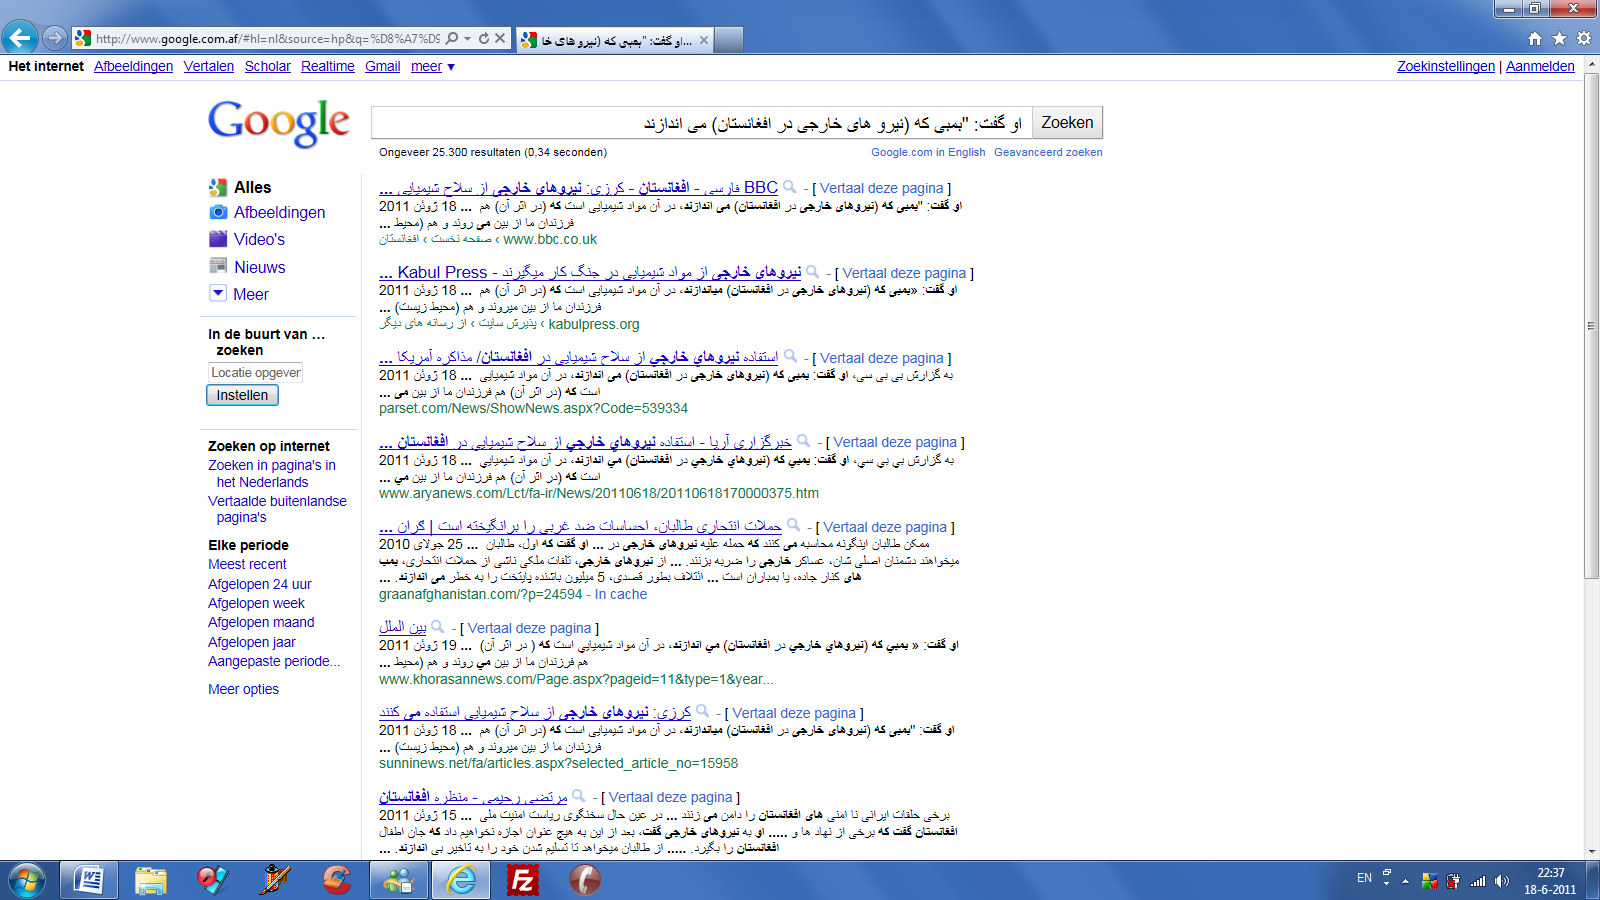1600x900 pixels.
Task: Click the scrollbar down arrow
Action: pyautogui.click(x=1591, y=851)
